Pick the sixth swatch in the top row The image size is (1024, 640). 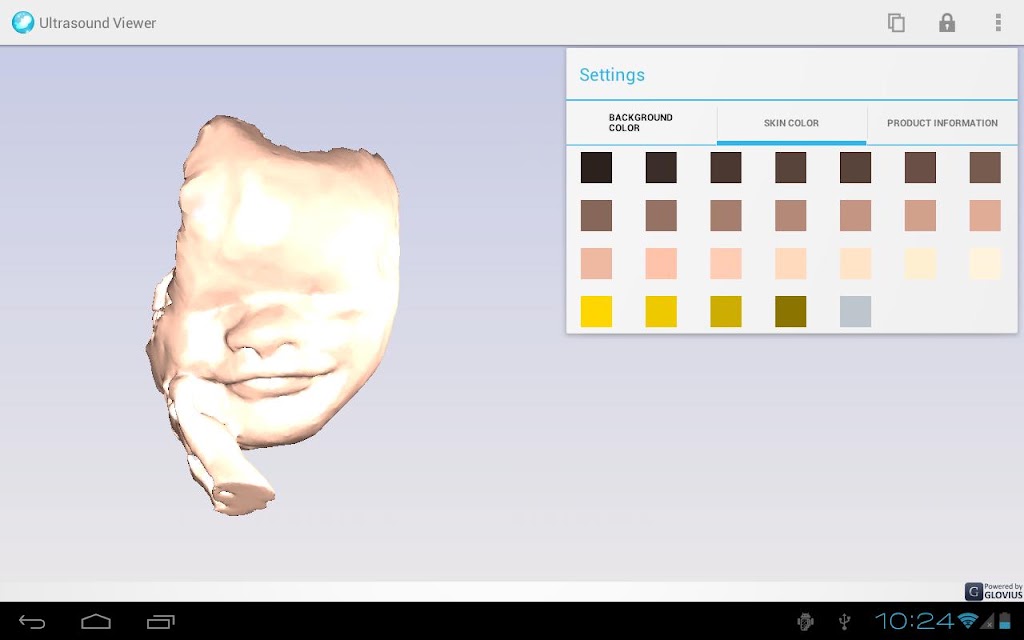click(920, 167)
